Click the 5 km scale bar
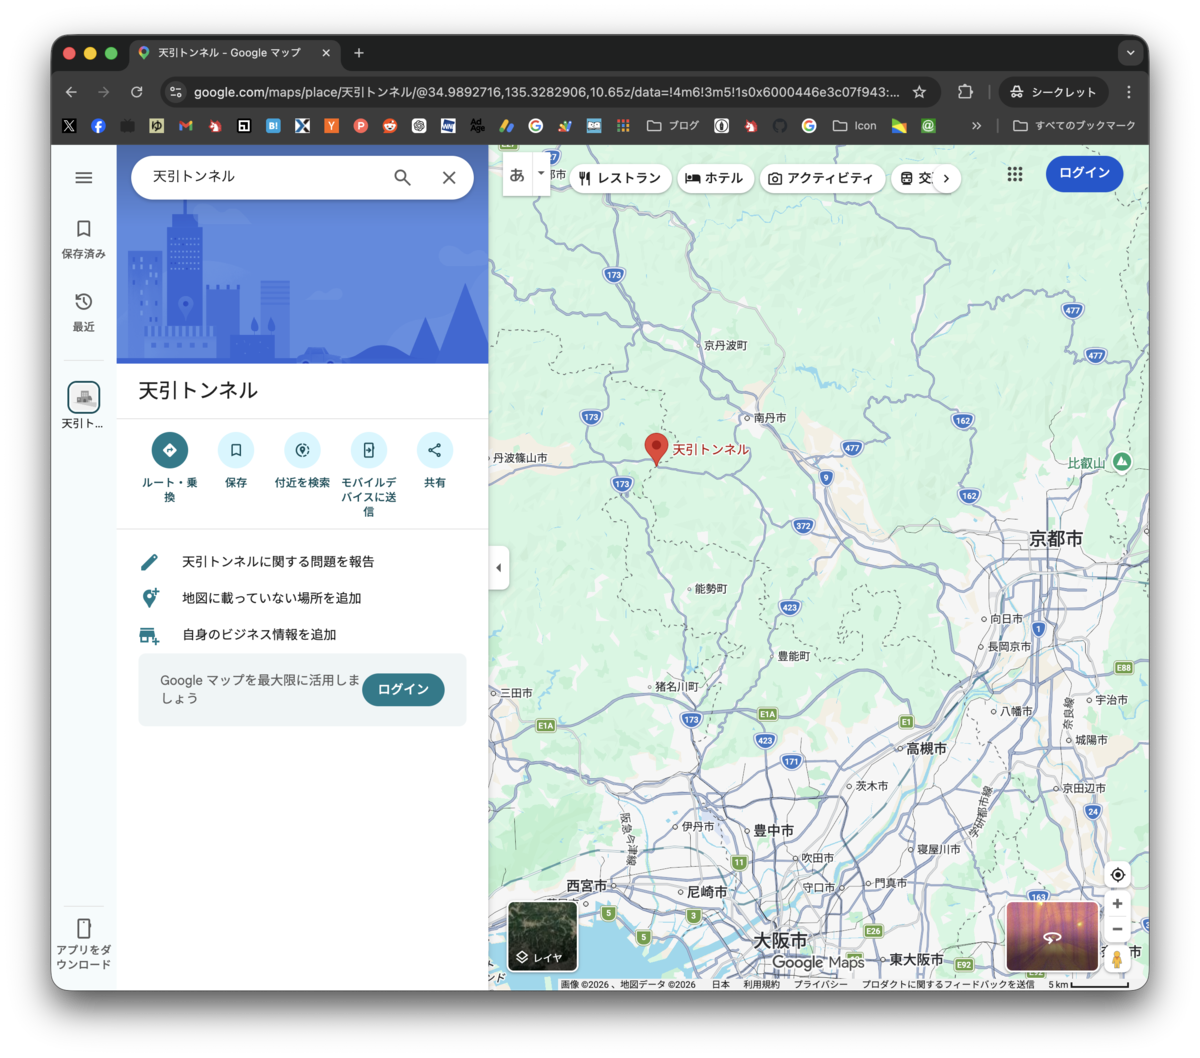 click(x=1088, y=984)
